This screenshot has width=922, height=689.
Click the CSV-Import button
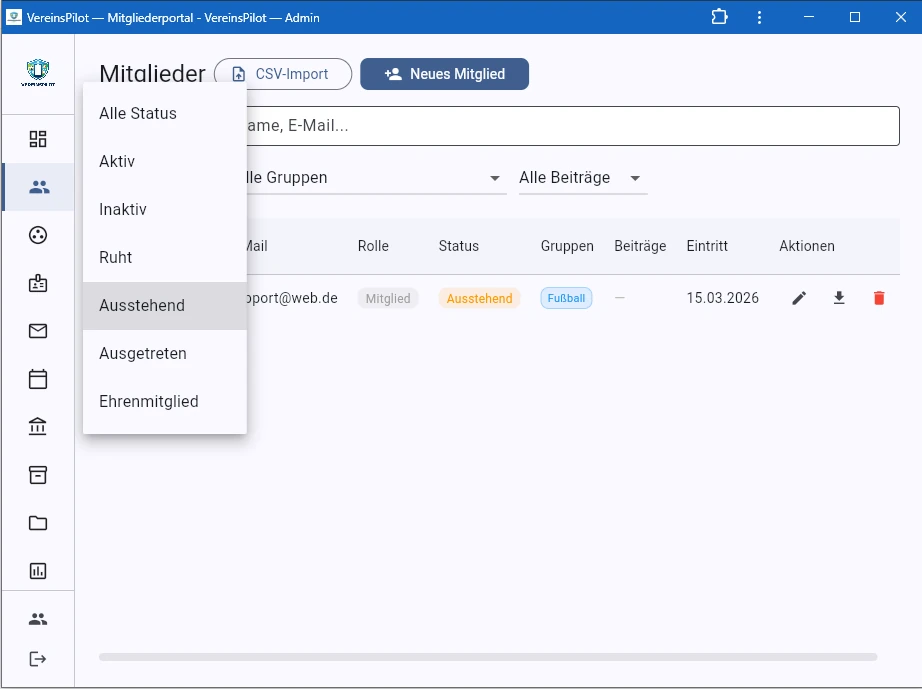282,74
